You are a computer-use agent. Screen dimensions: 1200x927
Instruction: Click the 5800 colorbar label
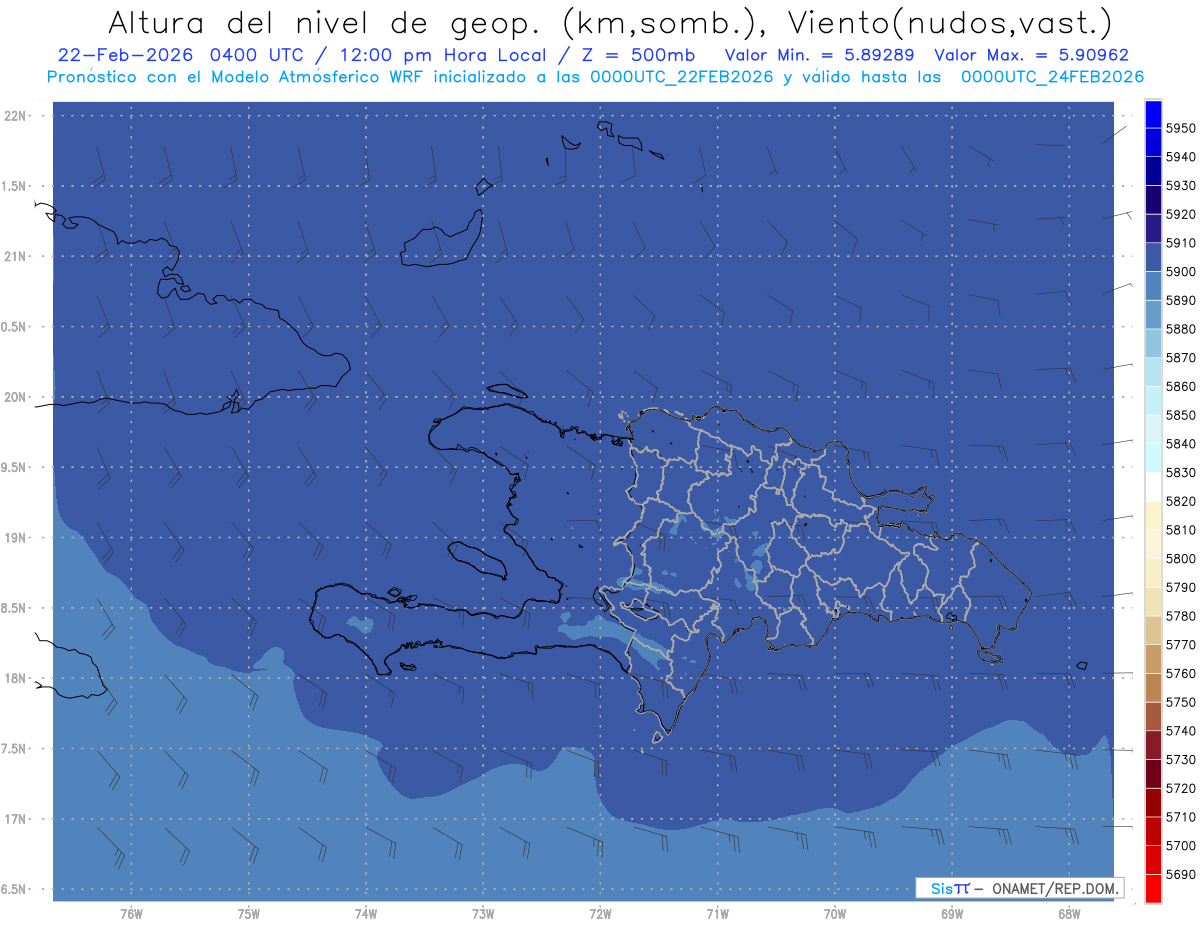(1180, 558)
